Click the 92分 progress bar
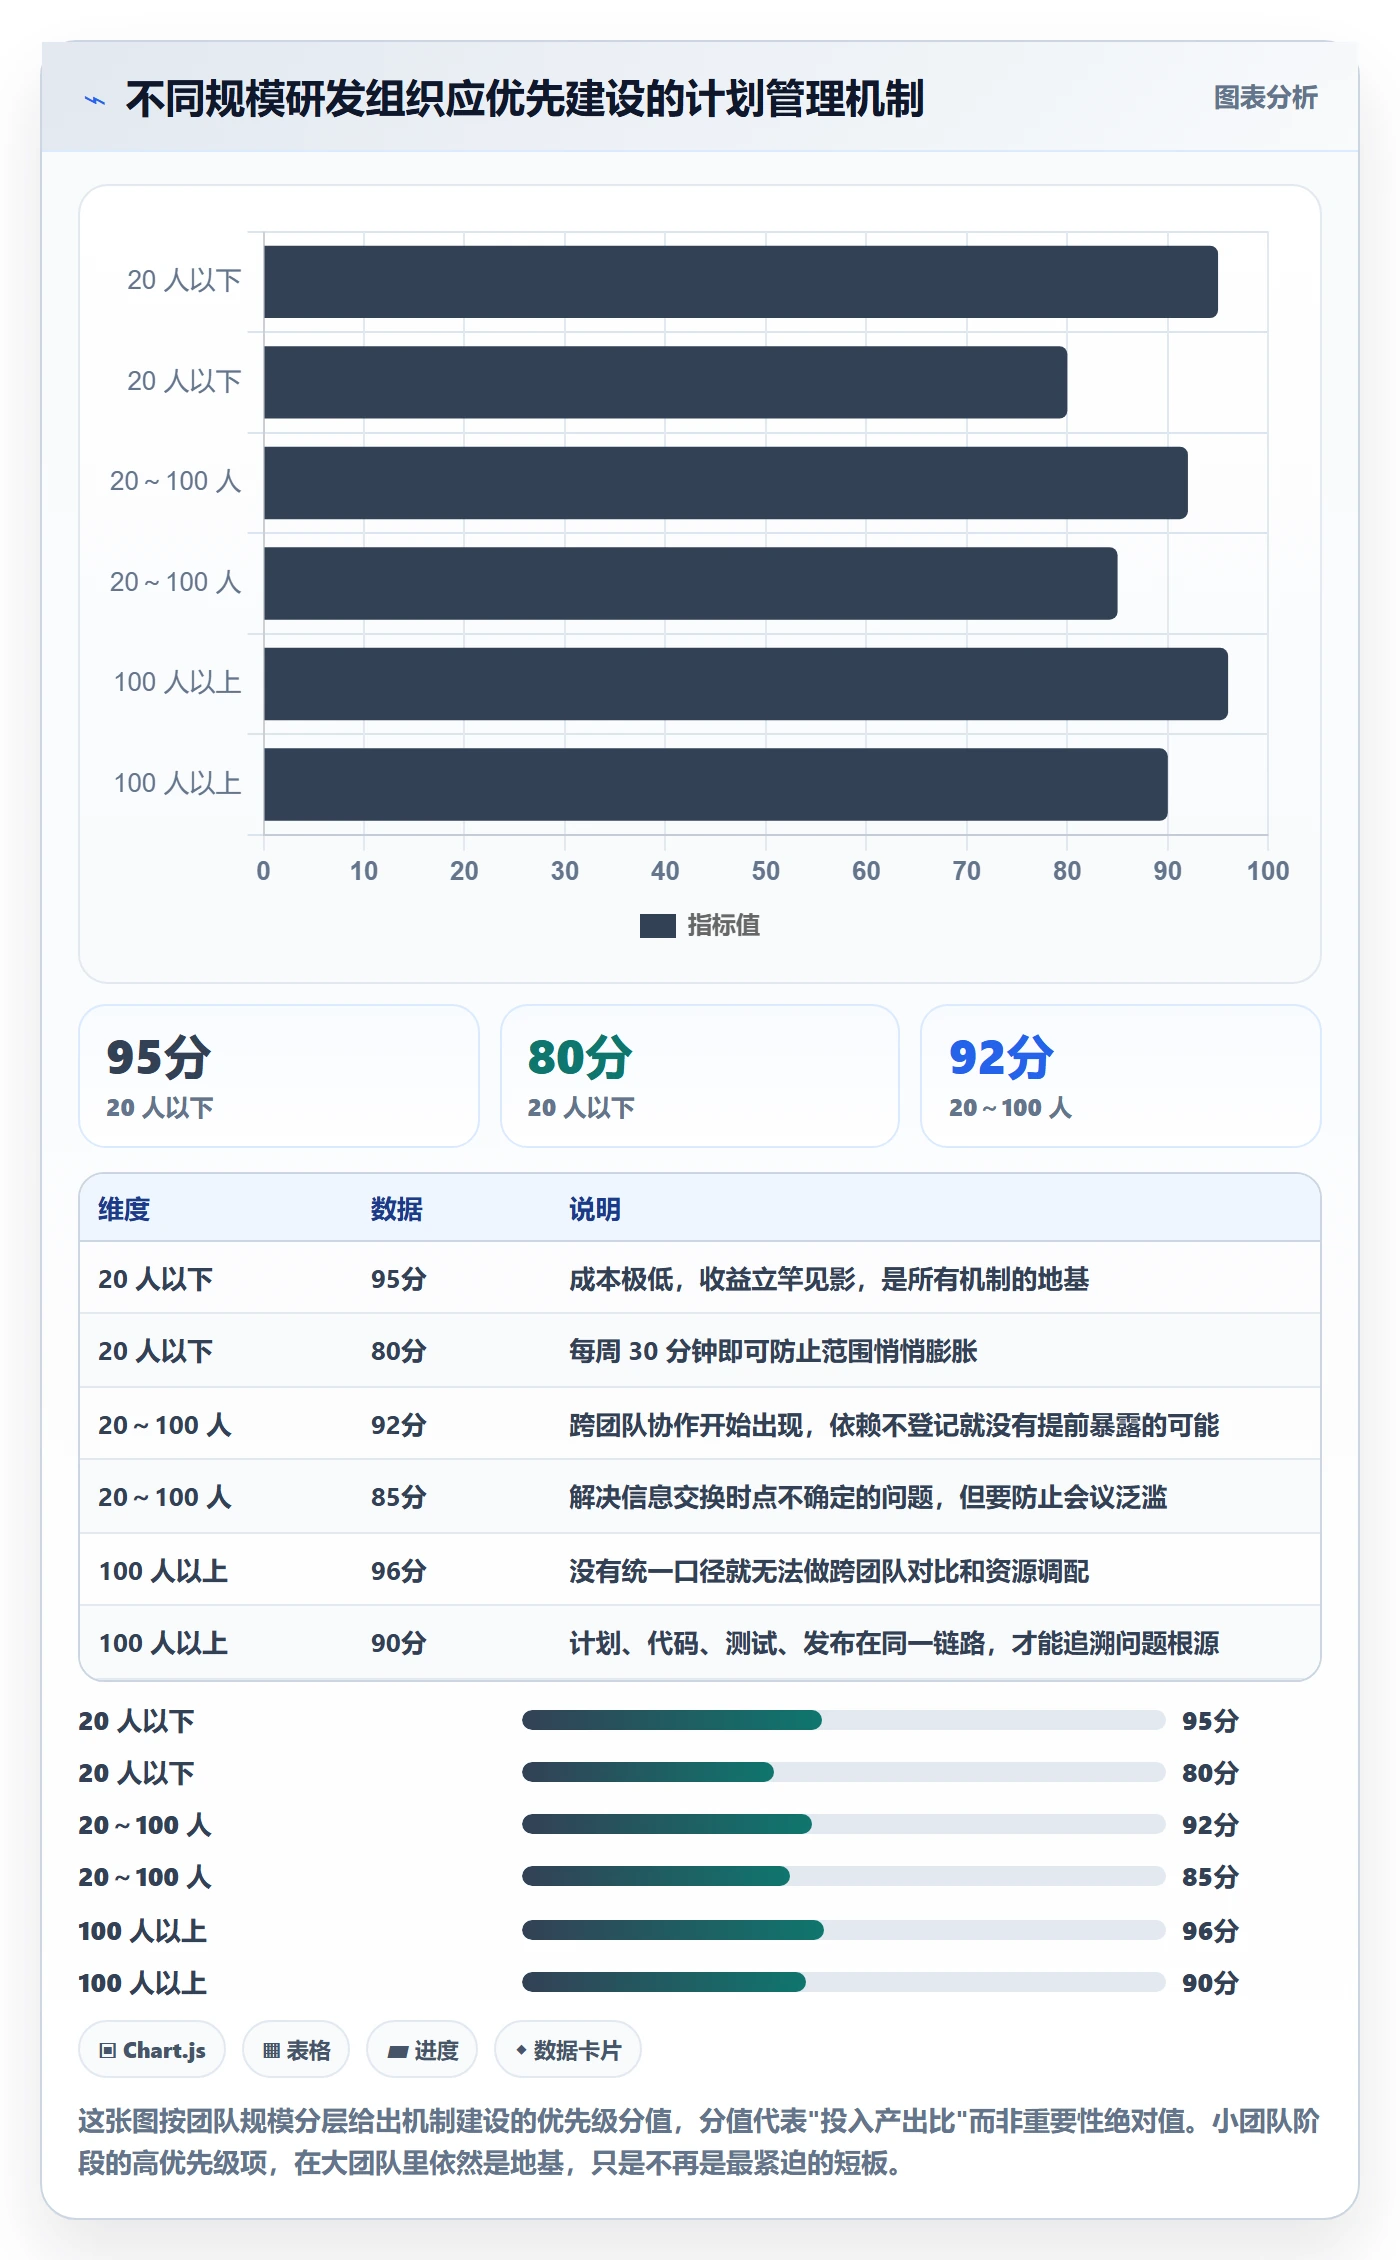Viewport: 1400px width, 2260px height. tap(843, 1824)
